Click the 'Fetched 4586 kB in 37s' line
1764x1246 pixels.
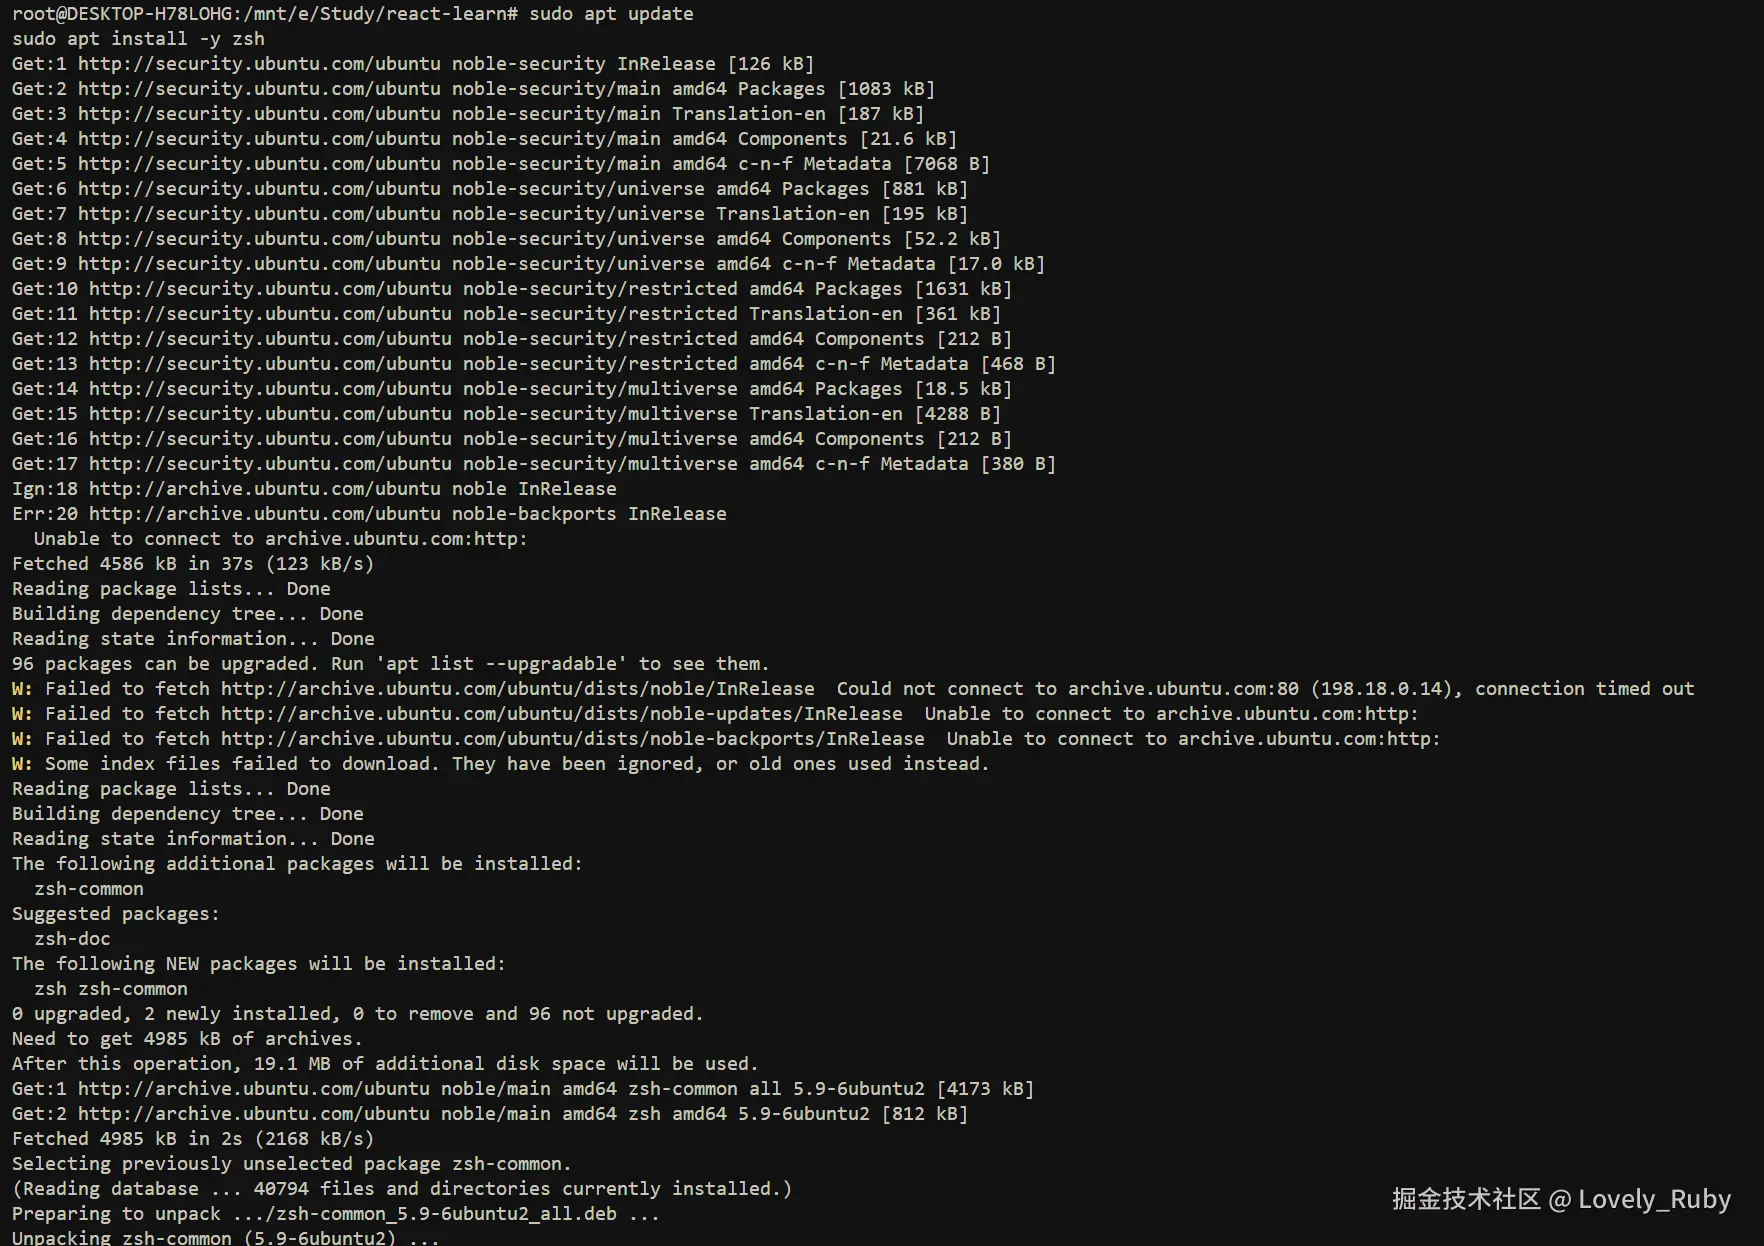pyautogui.click(x=192, y=564)
